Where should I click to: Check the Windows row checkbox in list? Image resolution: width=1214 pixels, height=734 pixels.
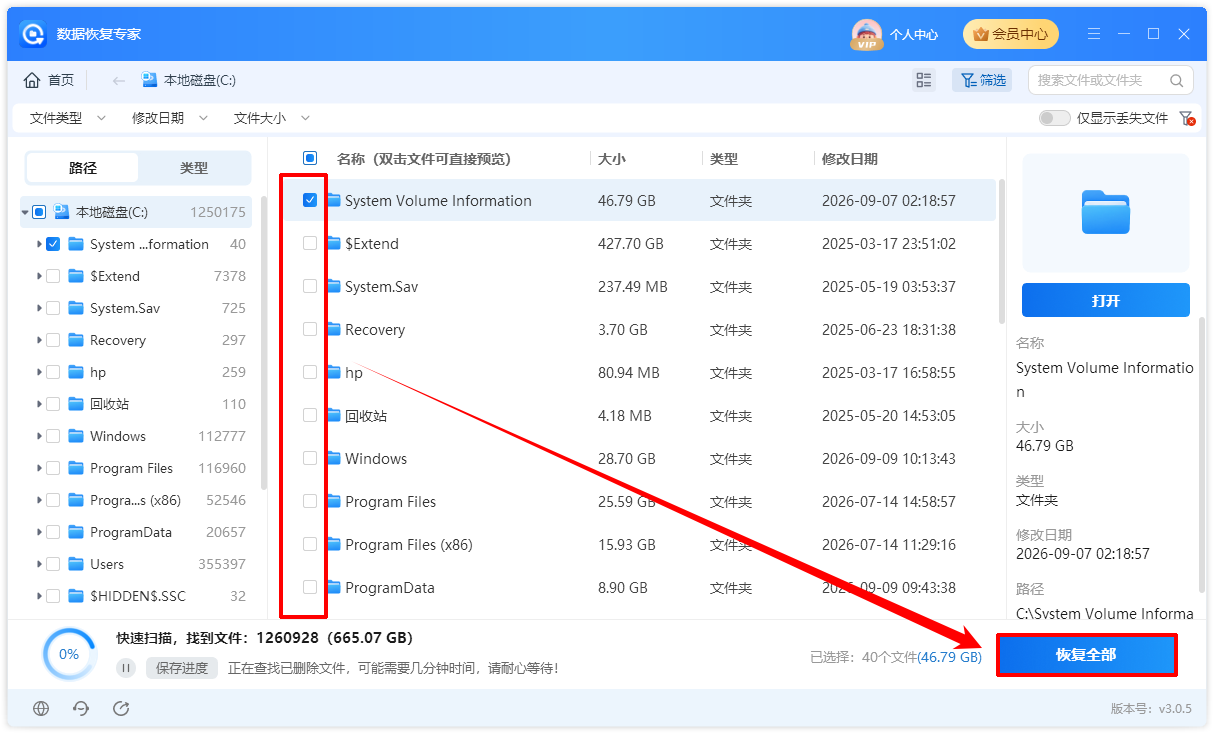click(310, 458)
